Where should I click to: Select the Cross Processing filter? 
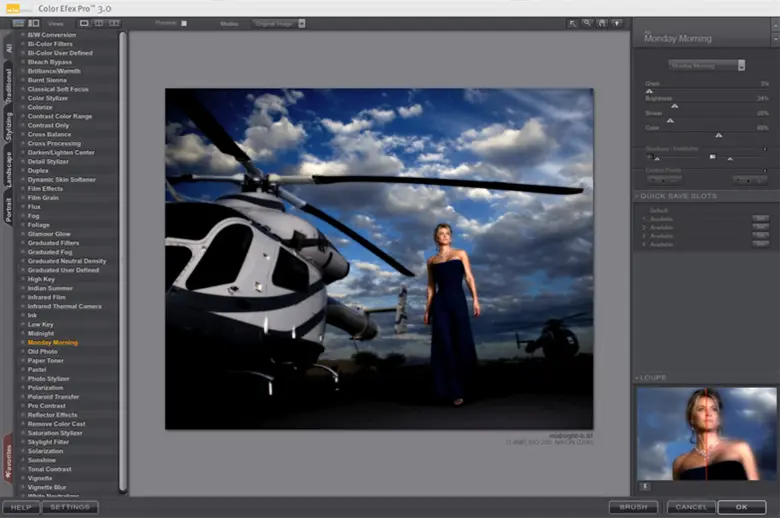pyautogui.click(x=54, y=143)
